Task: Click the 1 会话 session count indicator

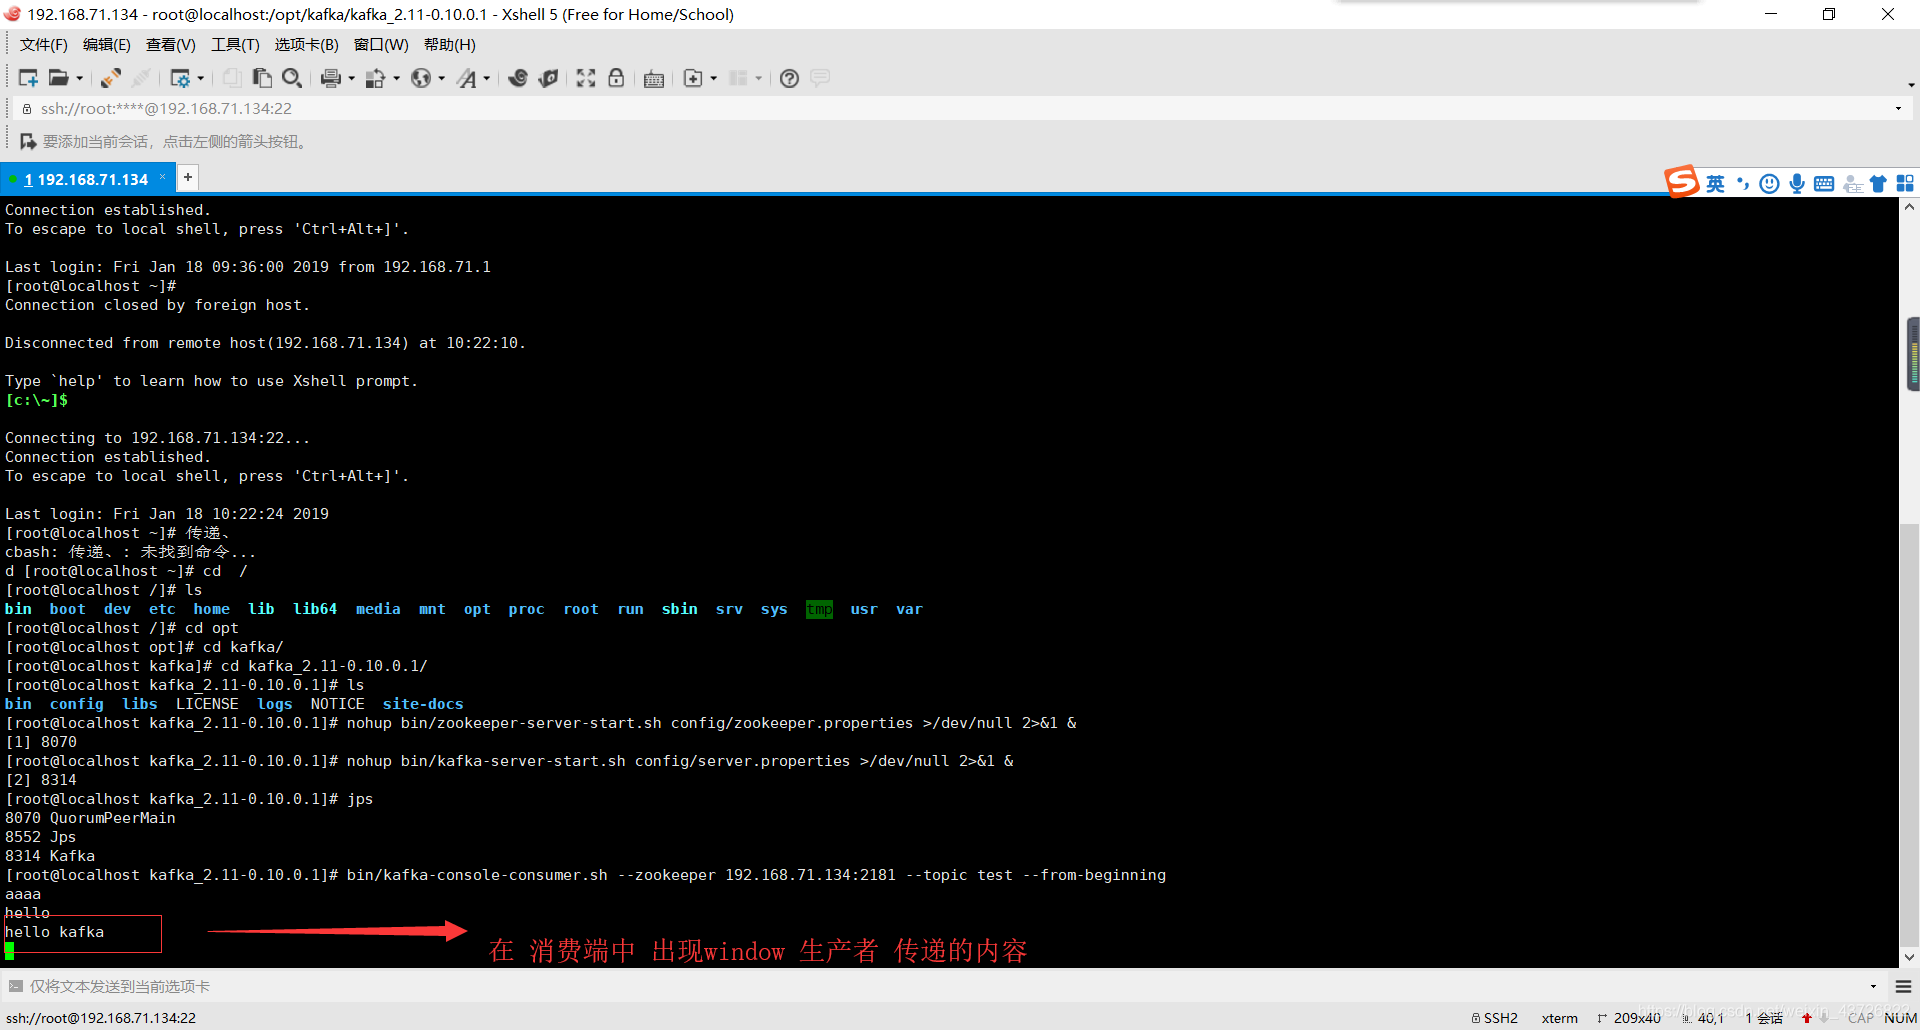Action: coord(1764,1018)
